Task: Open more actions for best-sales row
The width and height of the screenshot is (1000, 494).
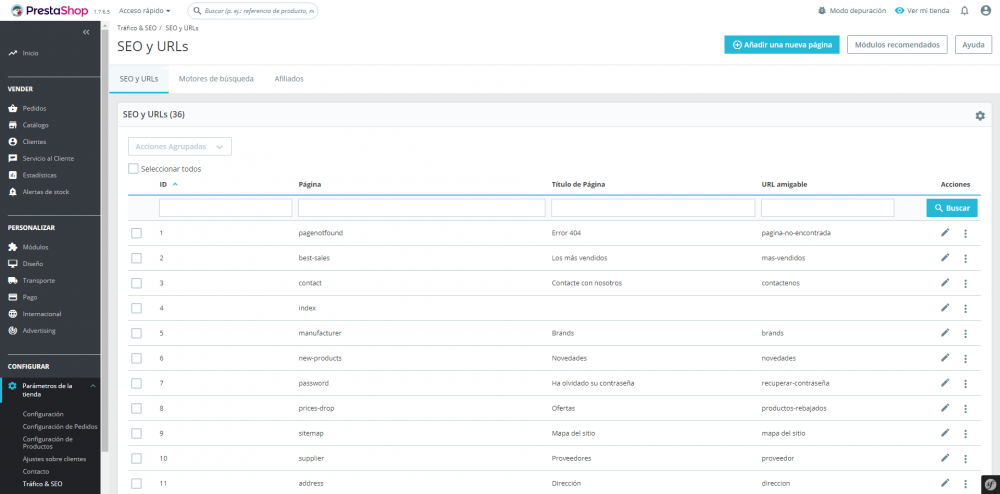Action: 965,258
